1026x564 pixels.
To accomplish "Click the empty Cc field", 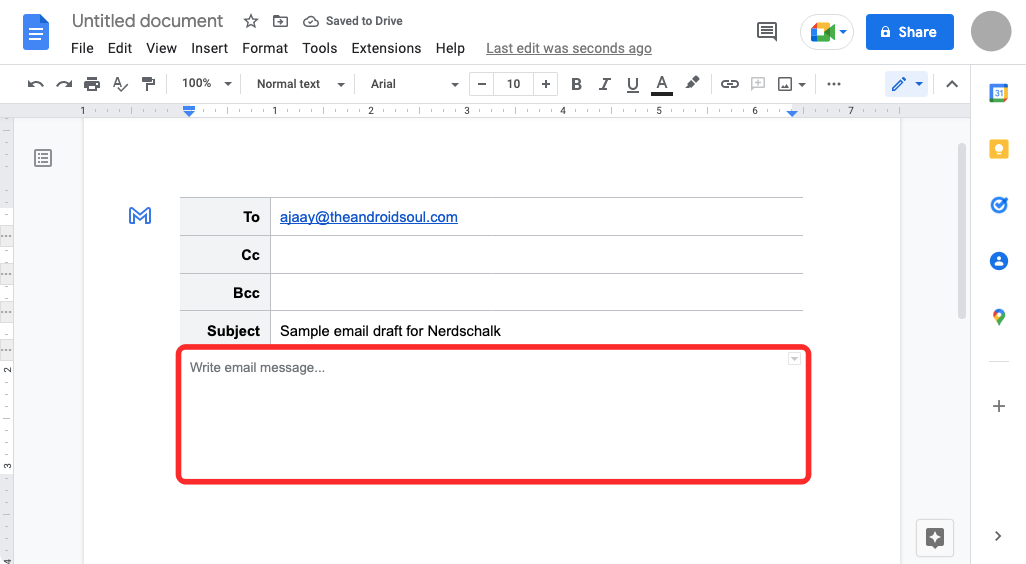I will click(x=537, y=255).
